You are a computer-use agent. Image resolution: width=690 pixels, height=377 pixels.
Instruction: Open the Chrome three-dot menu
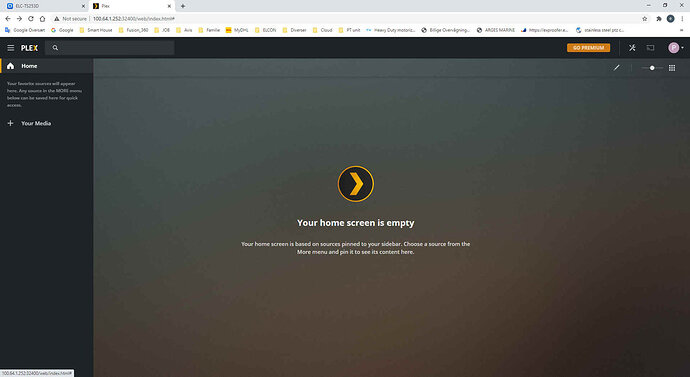click(682, 18)
